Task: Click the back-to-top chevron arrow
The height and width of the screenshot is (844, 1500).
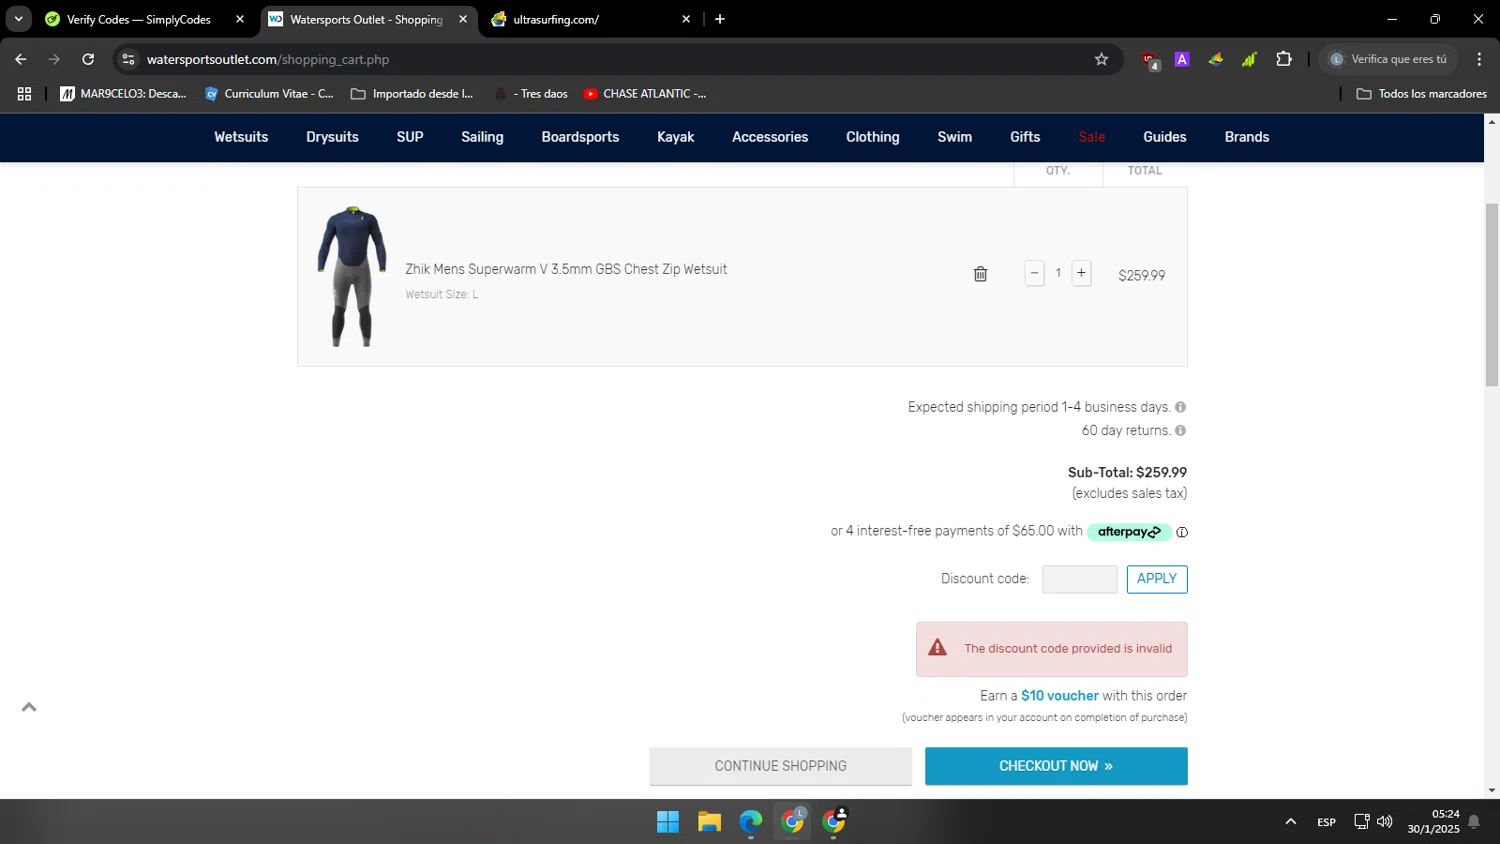Action: pyautogui.click(x=29, y=707)
